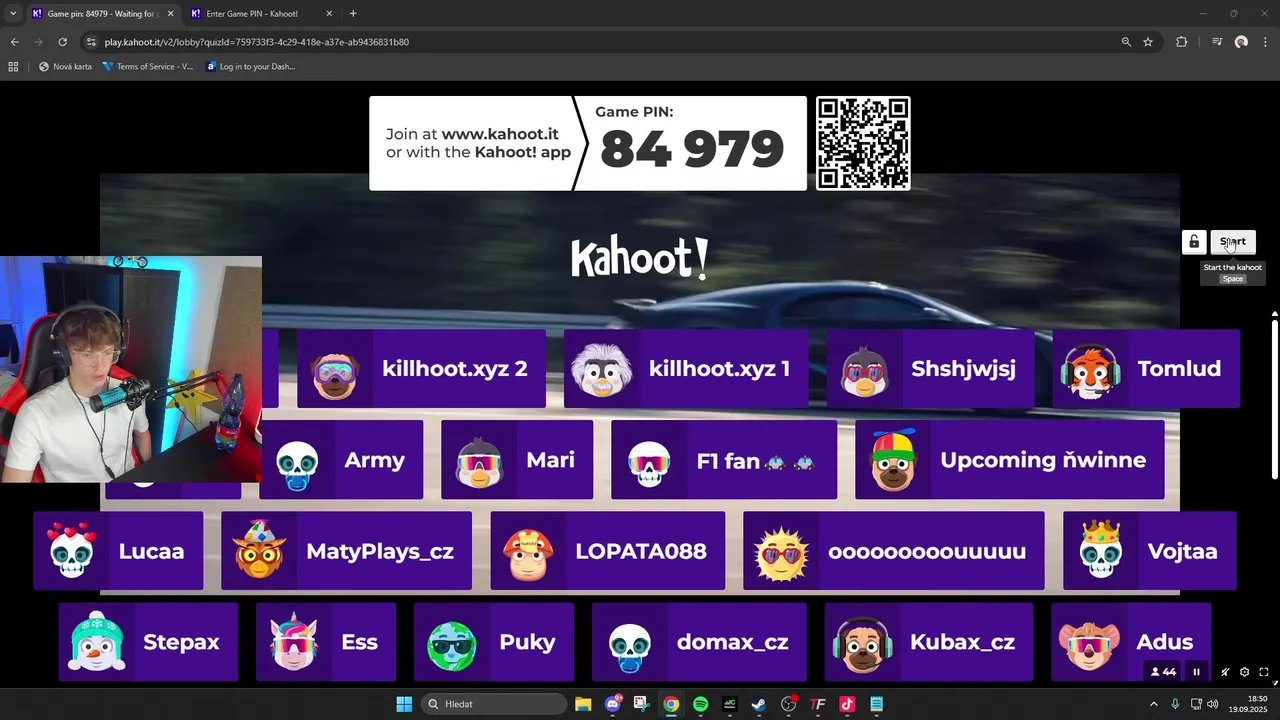Kick player killhoot.xyz 2
Image resolution: width=1280 pixels, height=720 pixels.
[421, 368]
